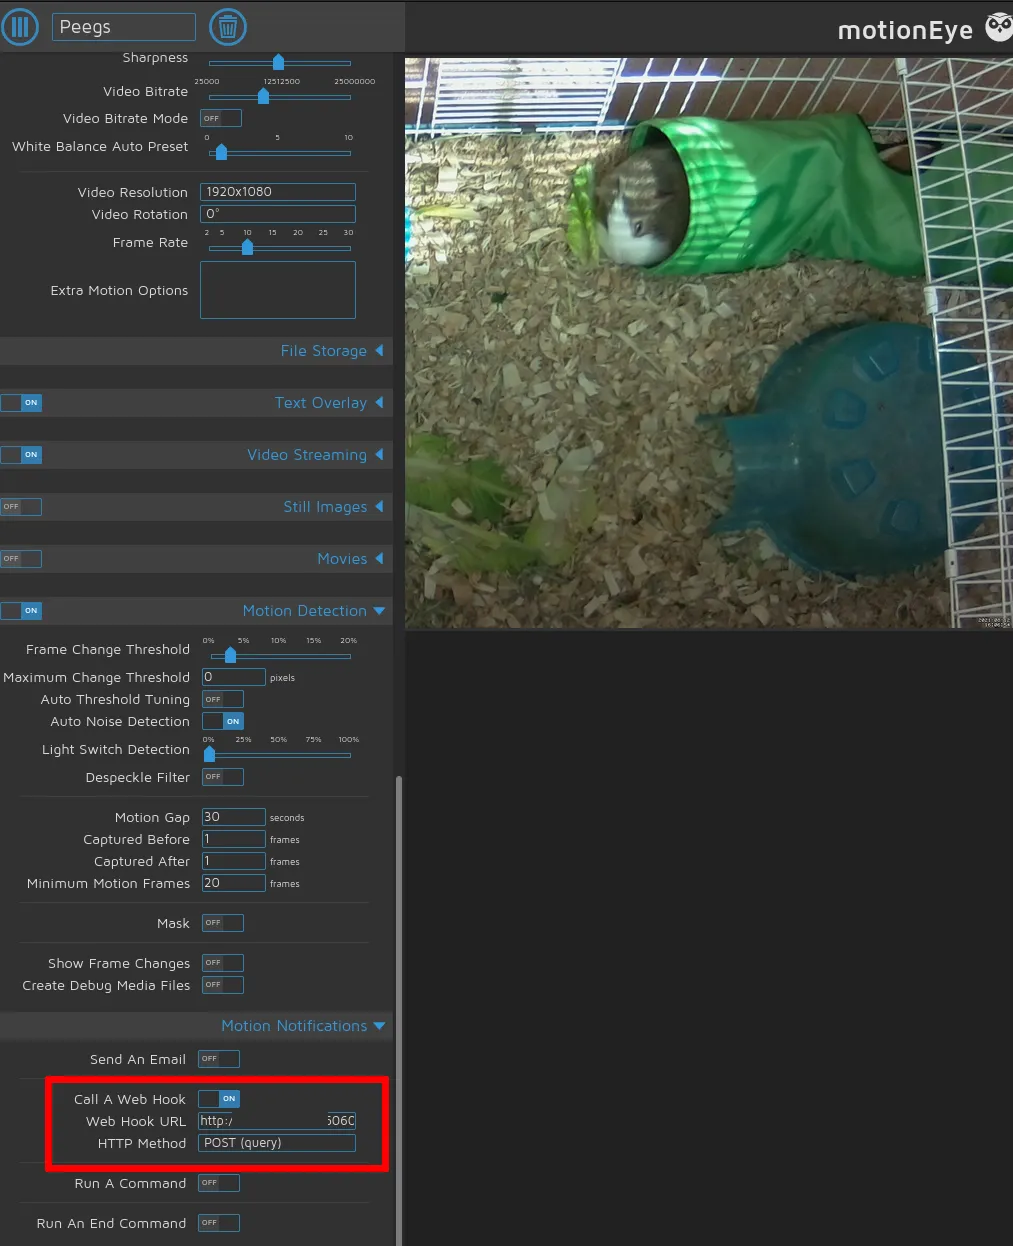Turn on Movies recording
Screen dimensions: 1013x1246
(x=21, y=558)
